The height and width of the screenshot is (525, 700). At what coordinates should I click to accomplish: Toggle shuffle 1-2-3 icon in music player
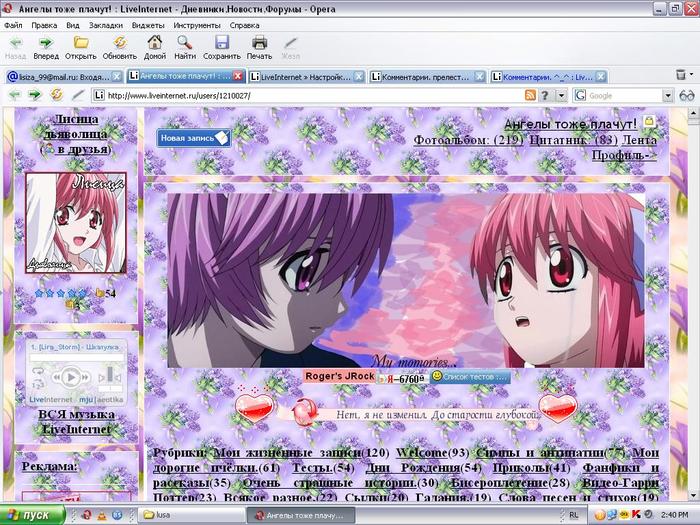(38, 384)
